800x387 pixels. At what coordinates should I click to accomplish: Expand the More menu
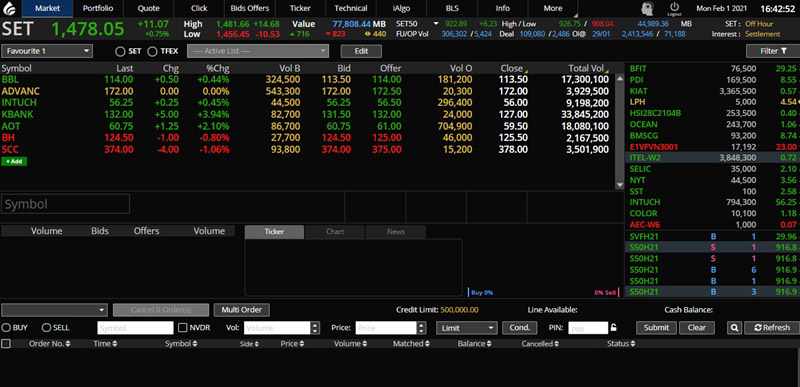554,8
